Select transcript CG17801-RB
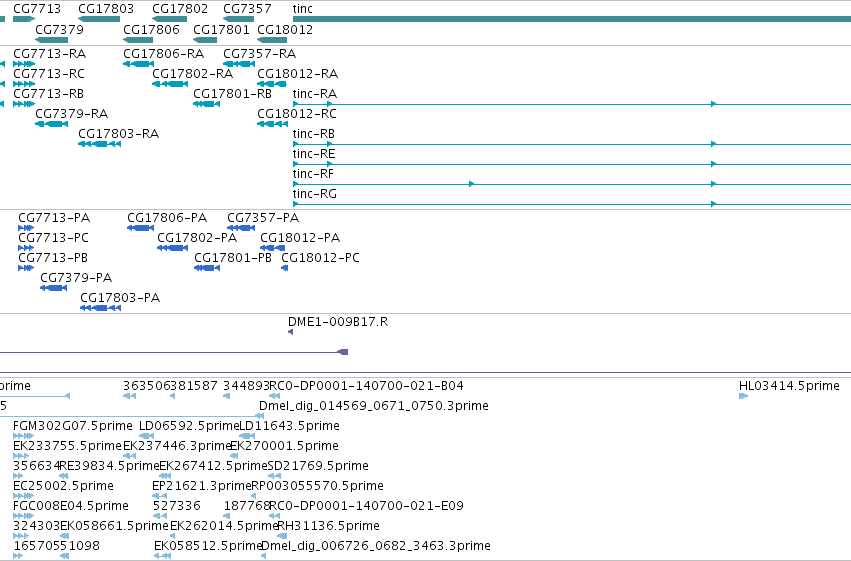Screen dimensions: 851x561 coord(232,94)
